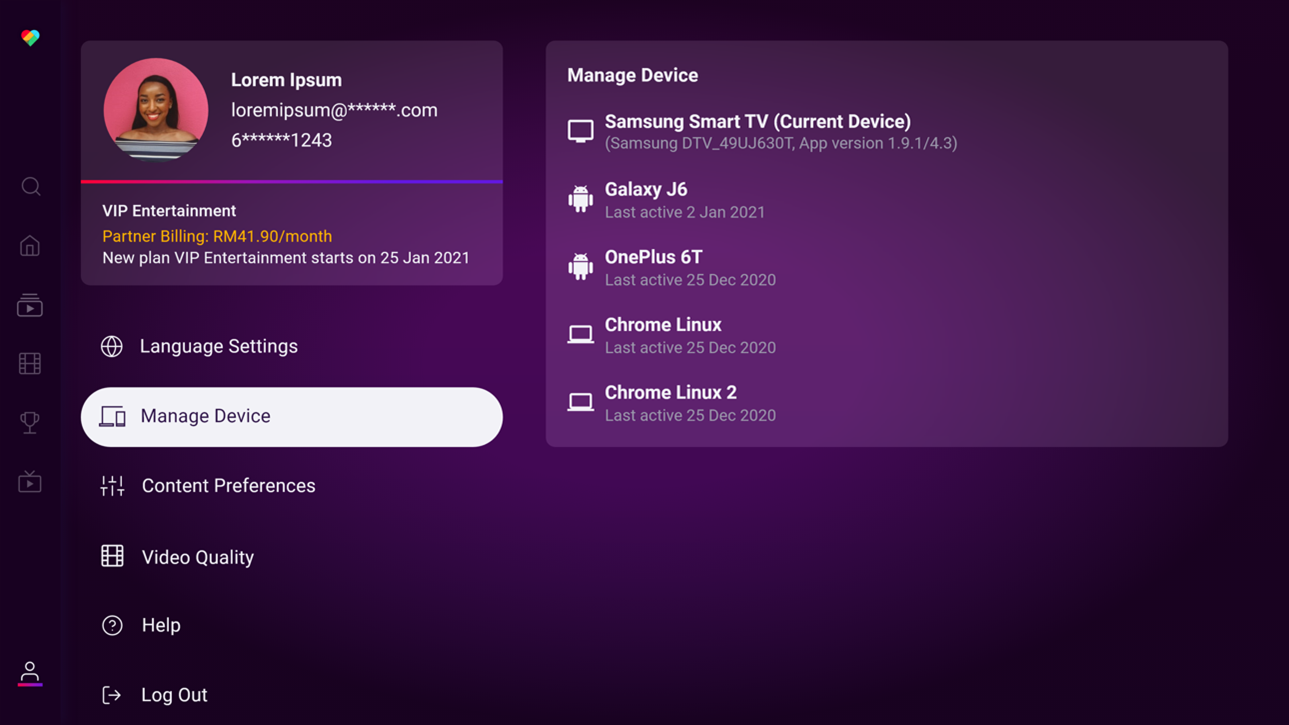Open the Movies section
Screen dimensions: 1289x725
pos(30,363)
